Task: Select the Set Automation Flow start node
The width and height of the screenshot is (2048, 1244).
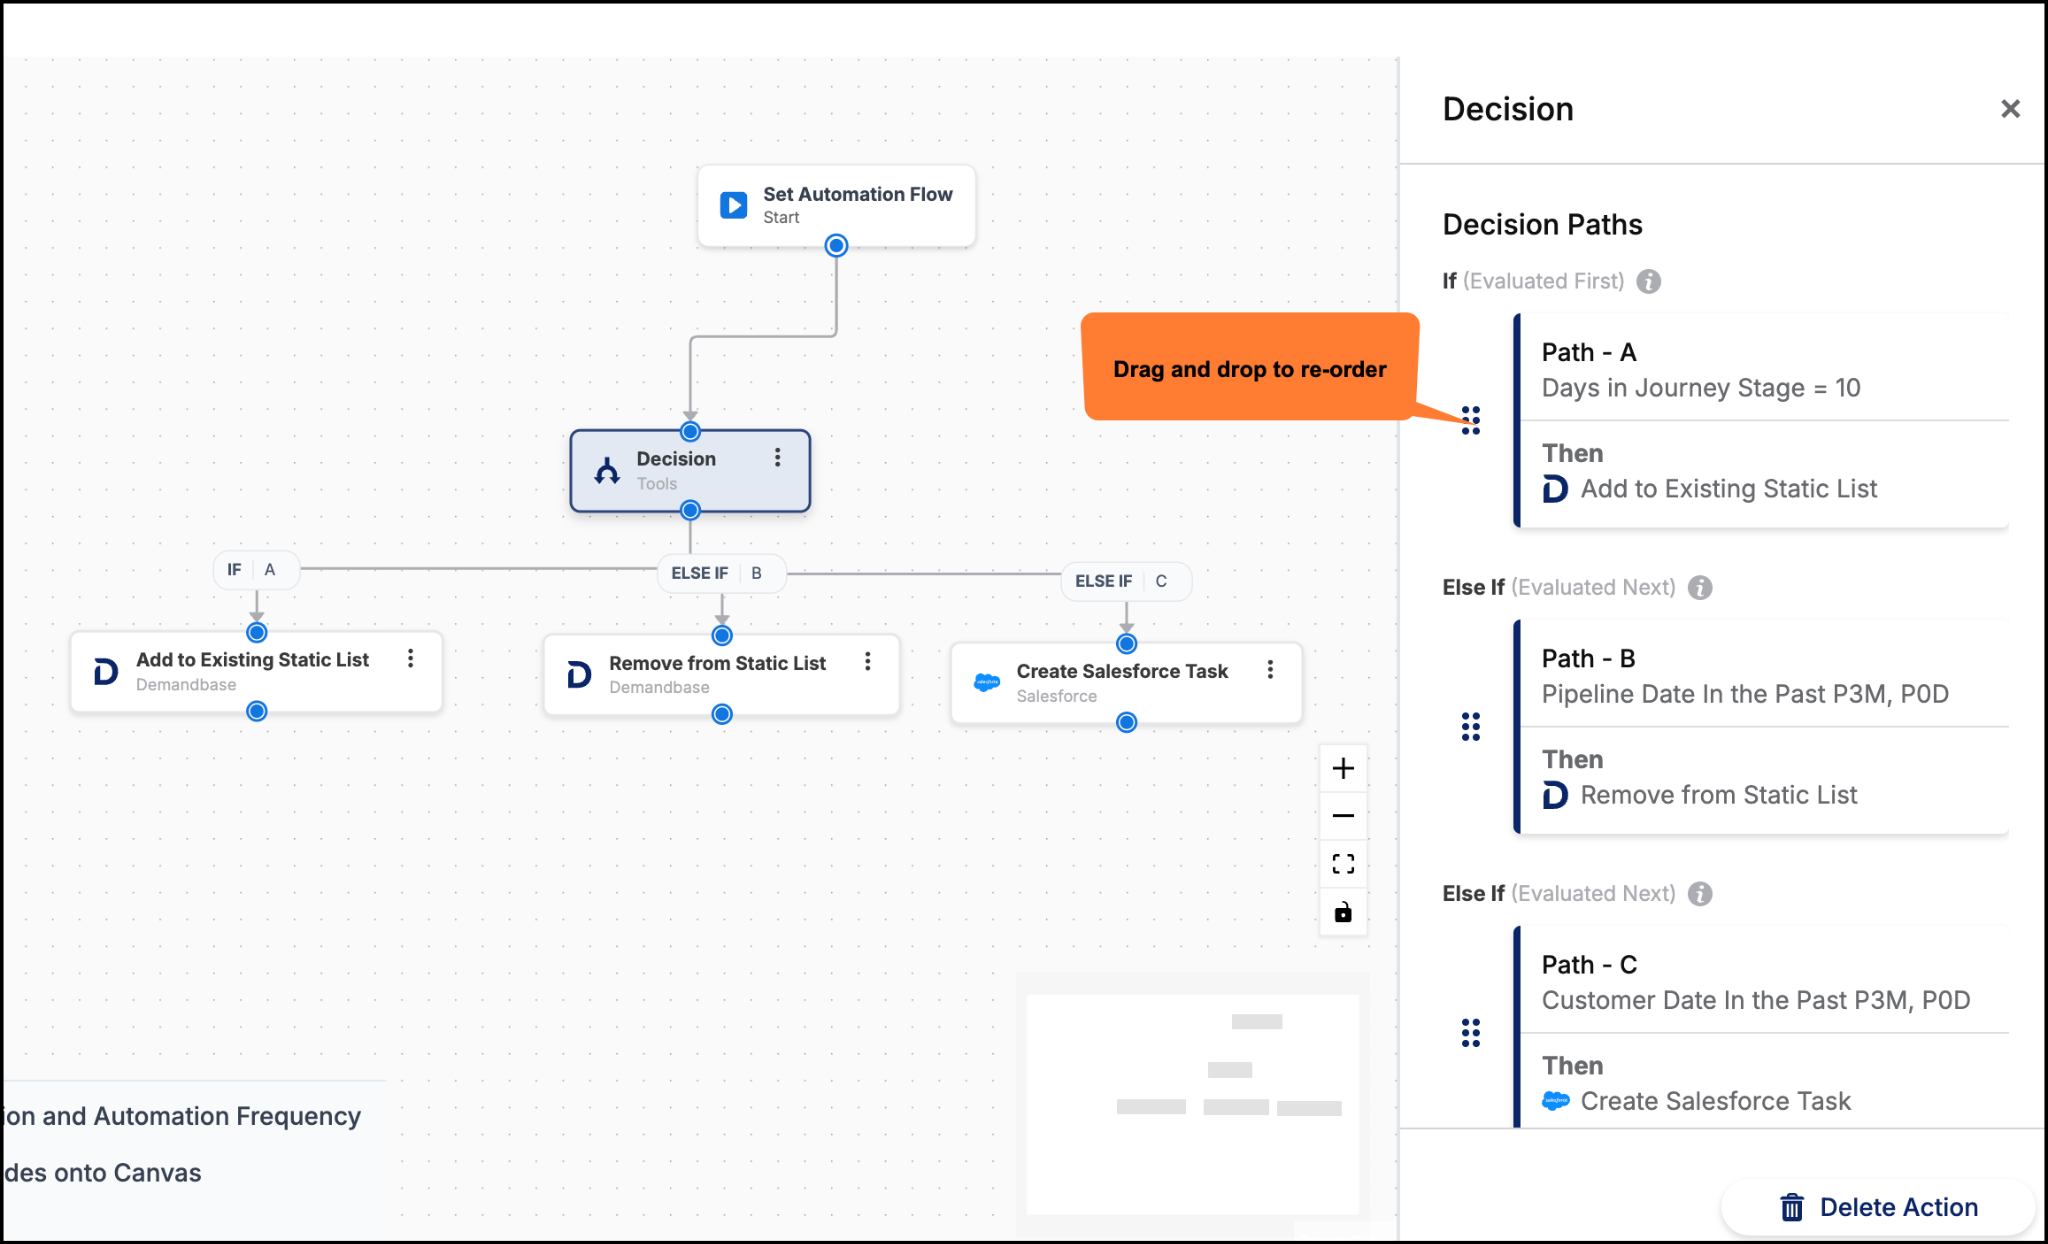Action: pyautogui.click(x=836, y=206)
